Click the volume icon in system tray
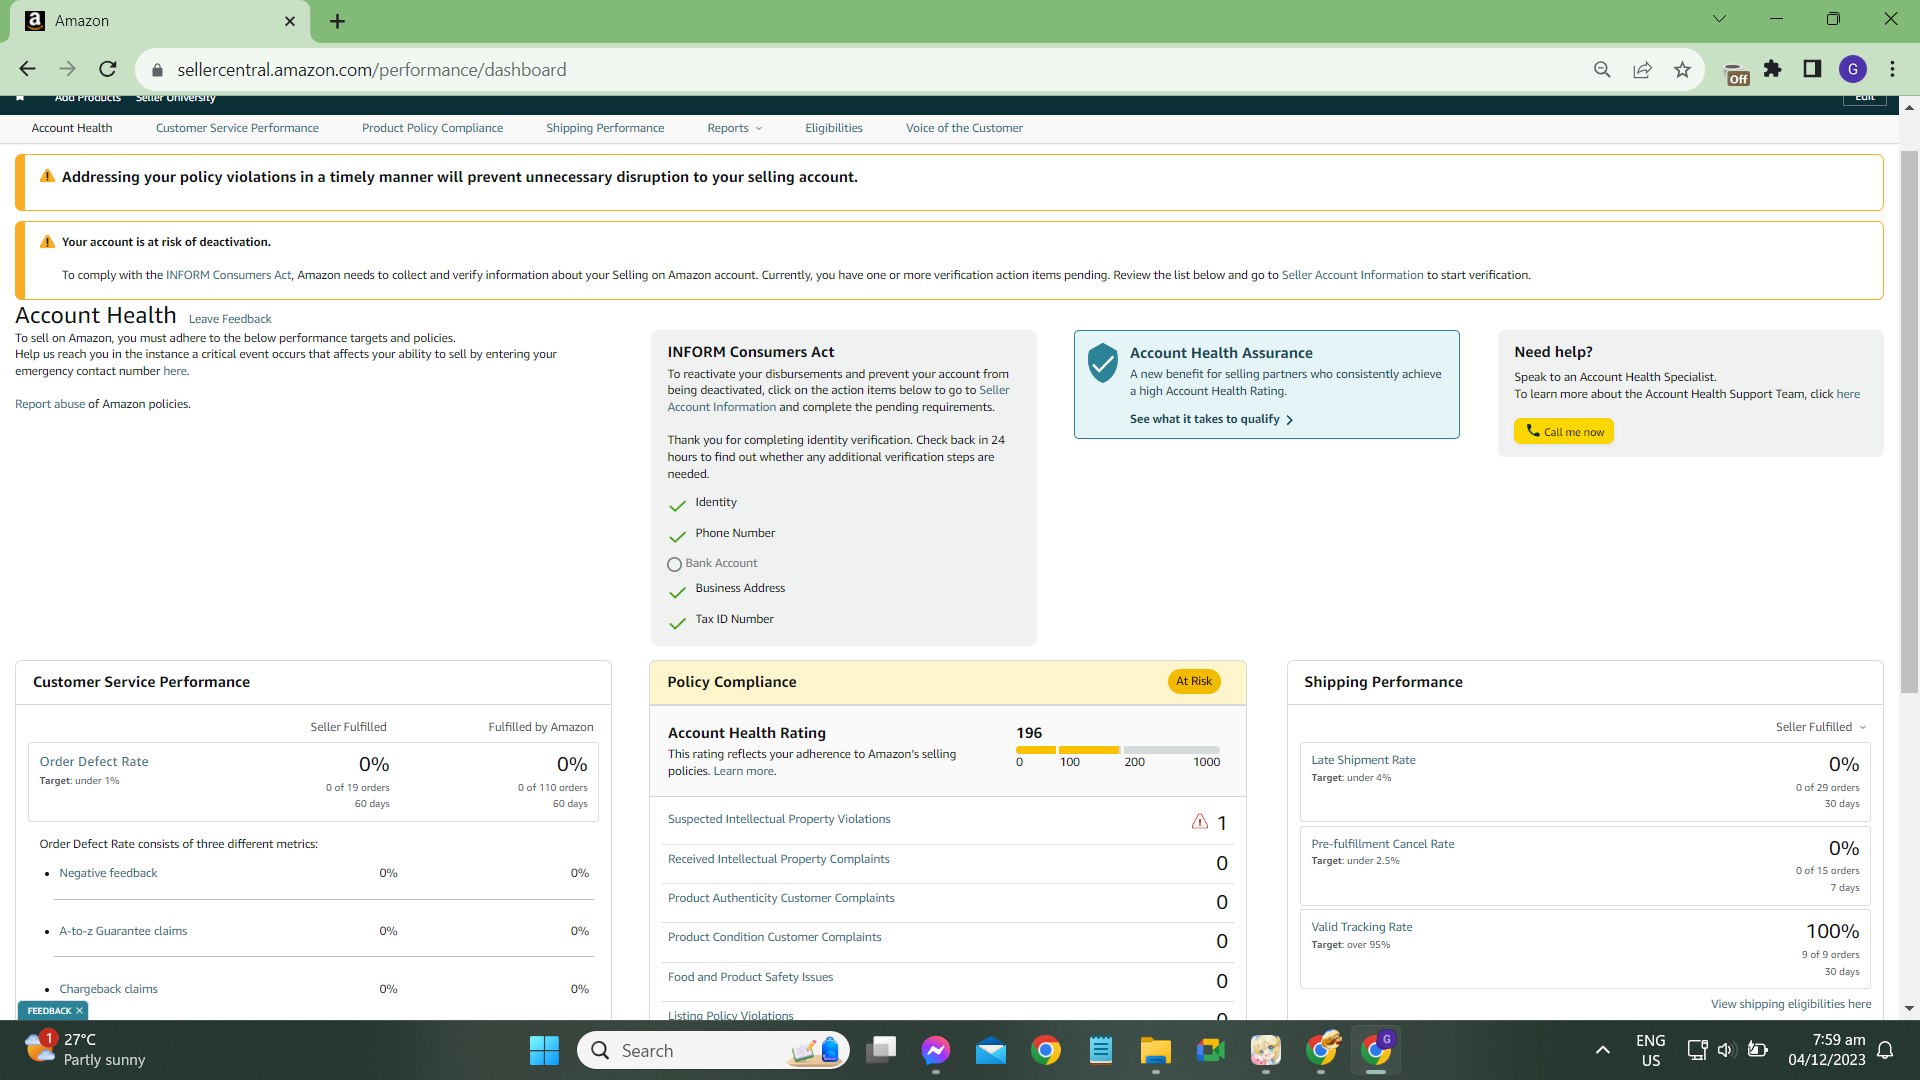Screen dimensions: 1920x1080 1726,1050
